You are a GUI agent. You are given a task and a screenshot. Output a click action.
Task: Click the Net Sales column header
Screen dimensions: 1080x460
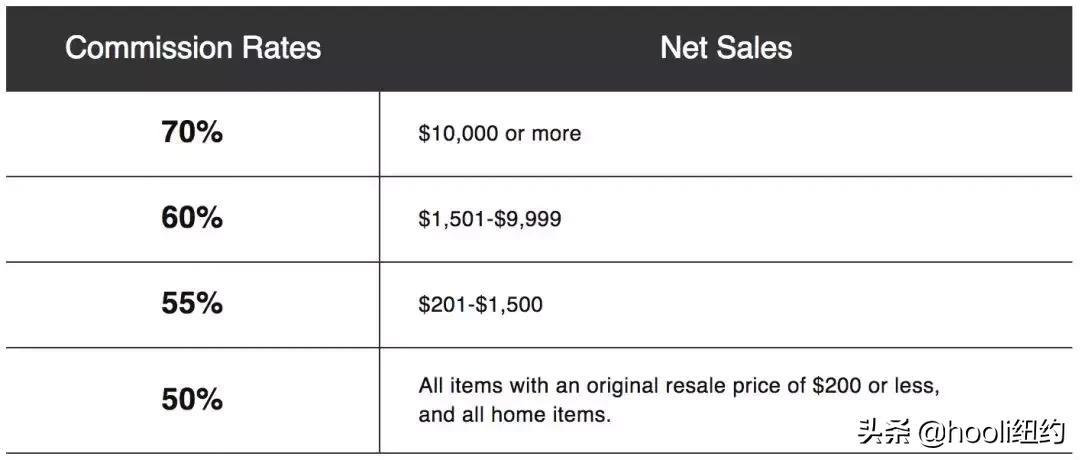(x=726, y=48)
